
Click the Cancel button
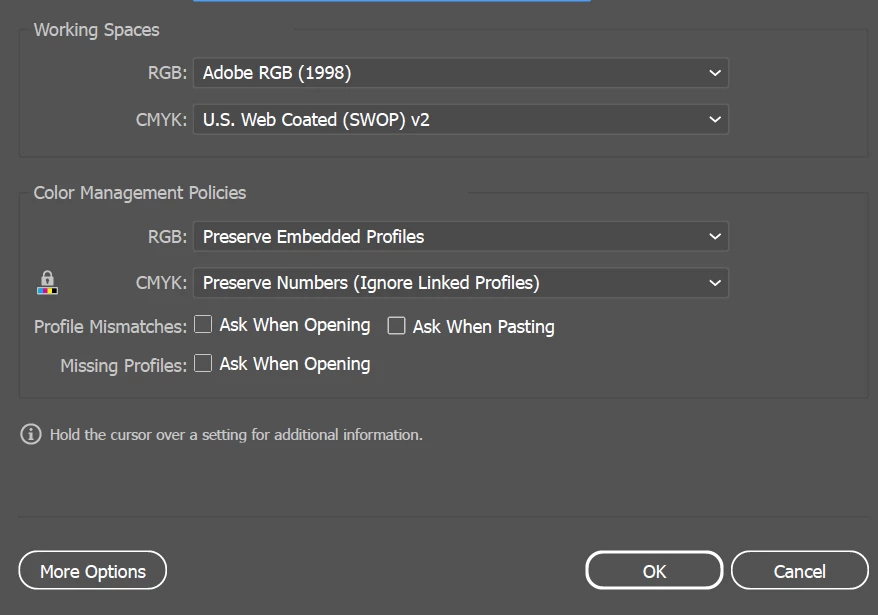pyautogui.click(x=800, y=571)
